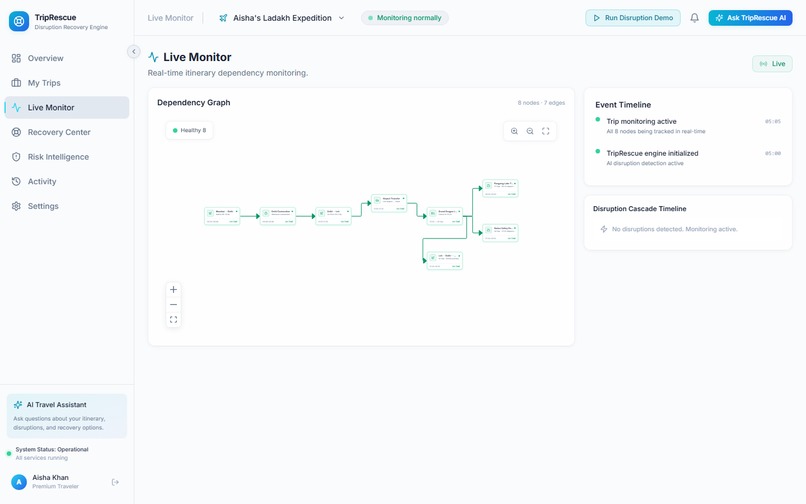Click the Live Monitor breadcrumb in the header
Screen dimensions: 806x504
pyautogui.click(x=170, y=18)
